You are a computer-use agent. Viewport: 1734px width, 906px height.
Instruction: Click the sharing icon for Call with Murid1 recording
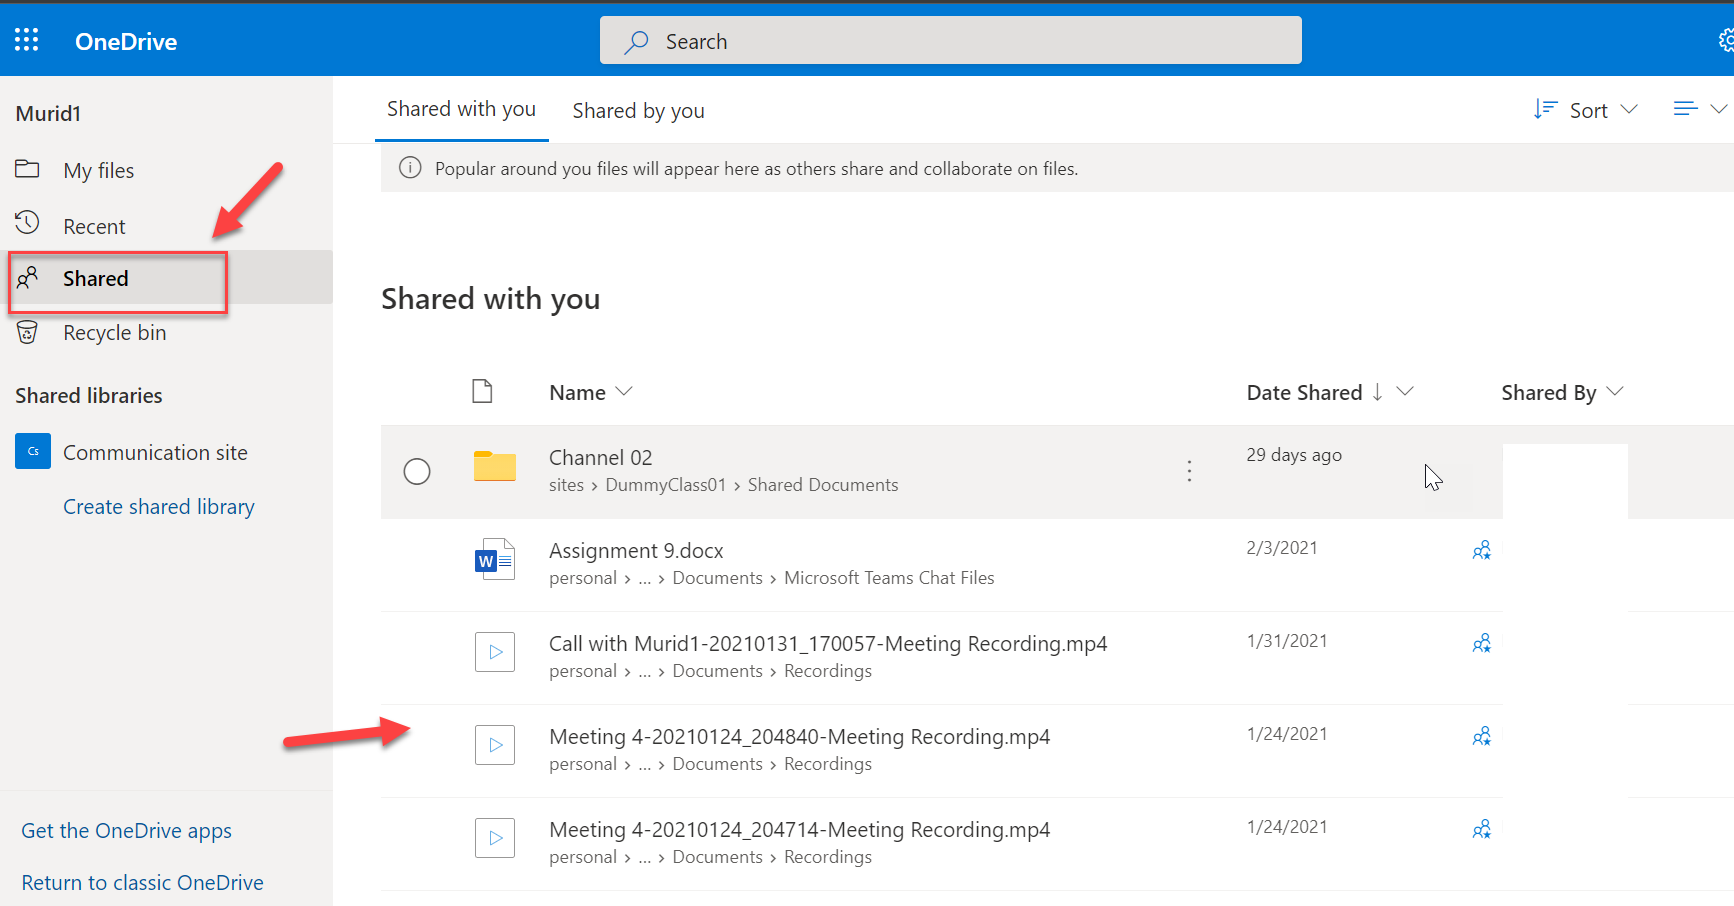(x=1482, y=643)
